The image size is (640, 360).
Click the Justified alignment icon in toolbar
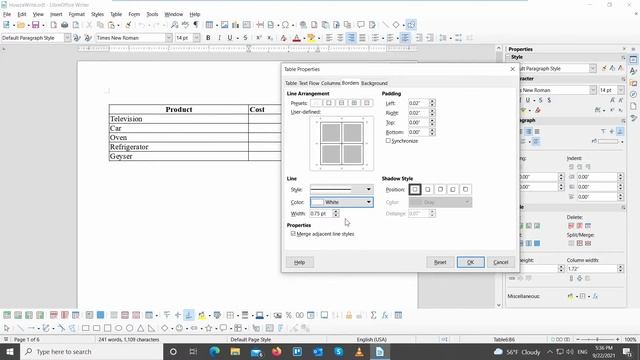(x=362, y=38)
